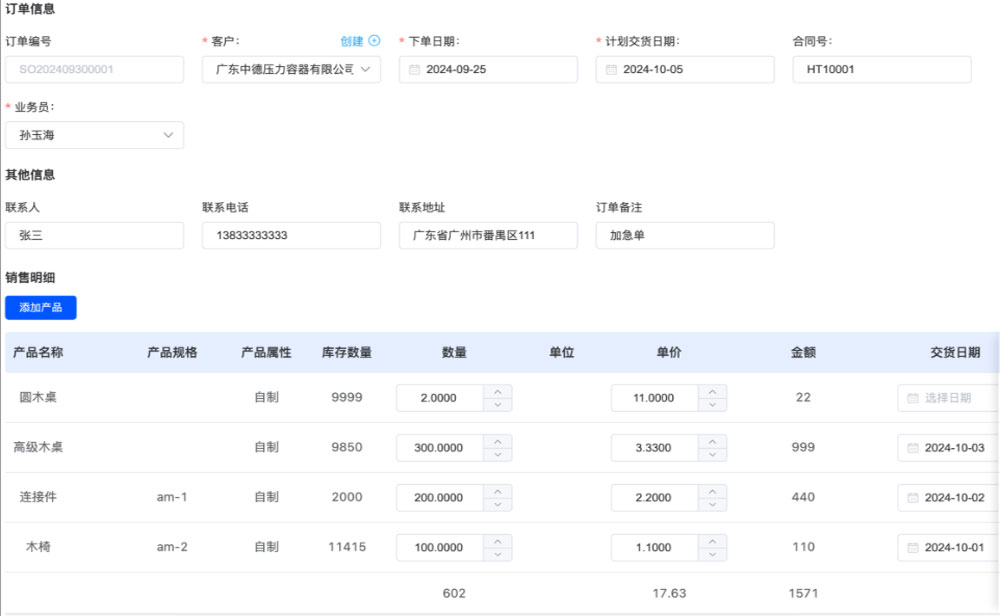This screenshot has width=1000, height=616.
Task: Focus the 合同号 field with HT10001
Action: (881, 70)
